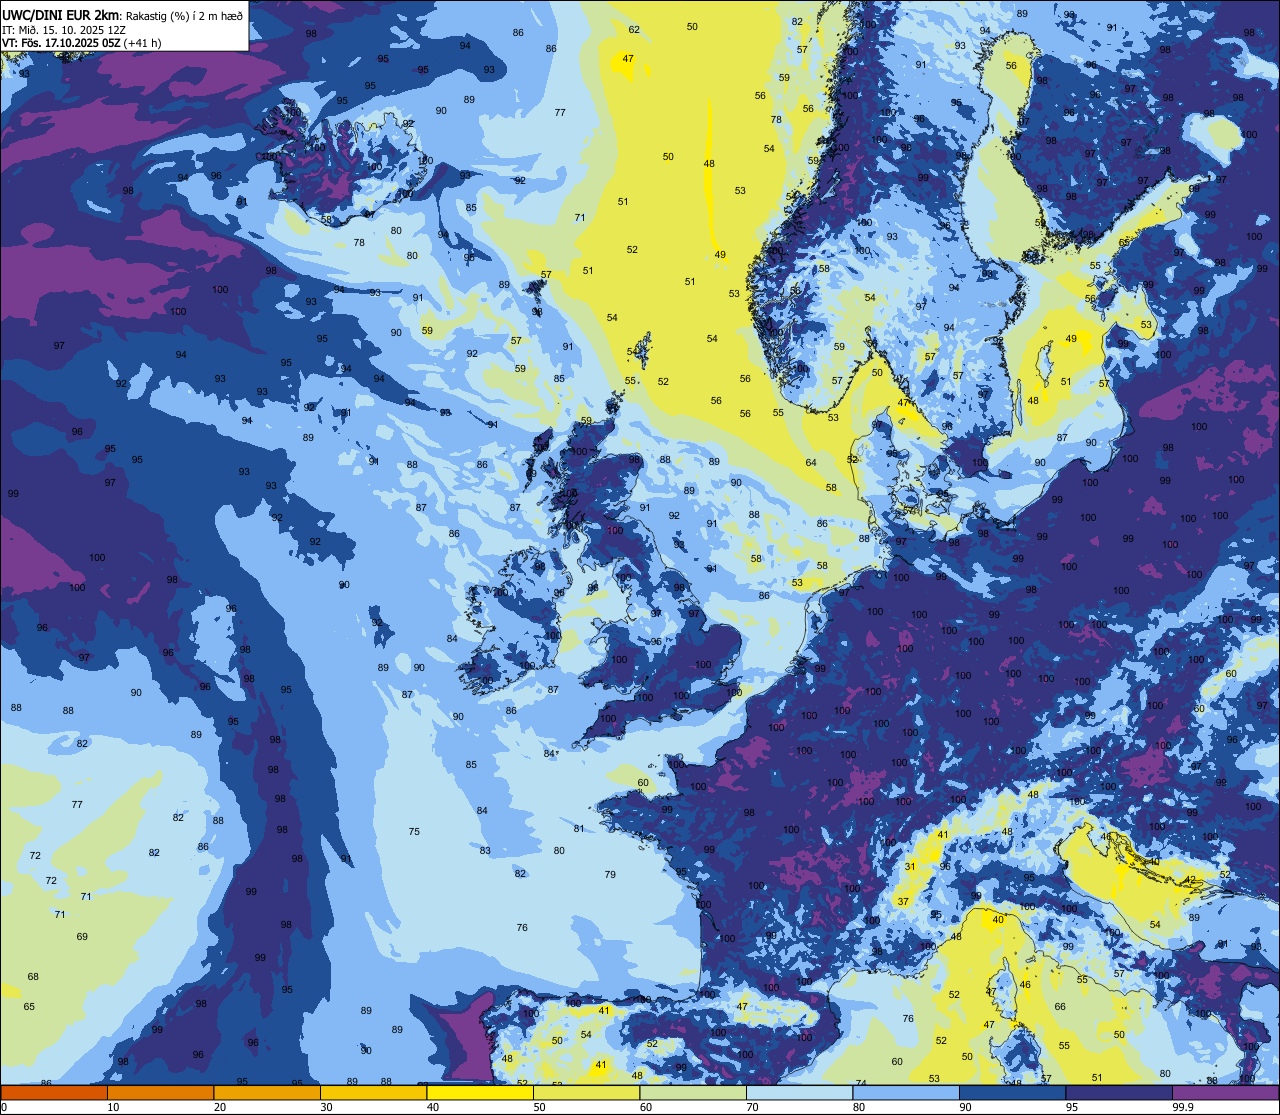Click the '20' legend scale label

220,1107
